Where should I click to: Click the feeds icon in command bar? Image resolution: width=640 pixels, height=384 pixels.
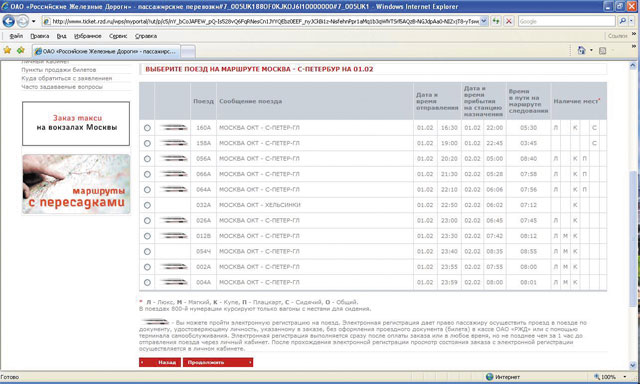602,51
